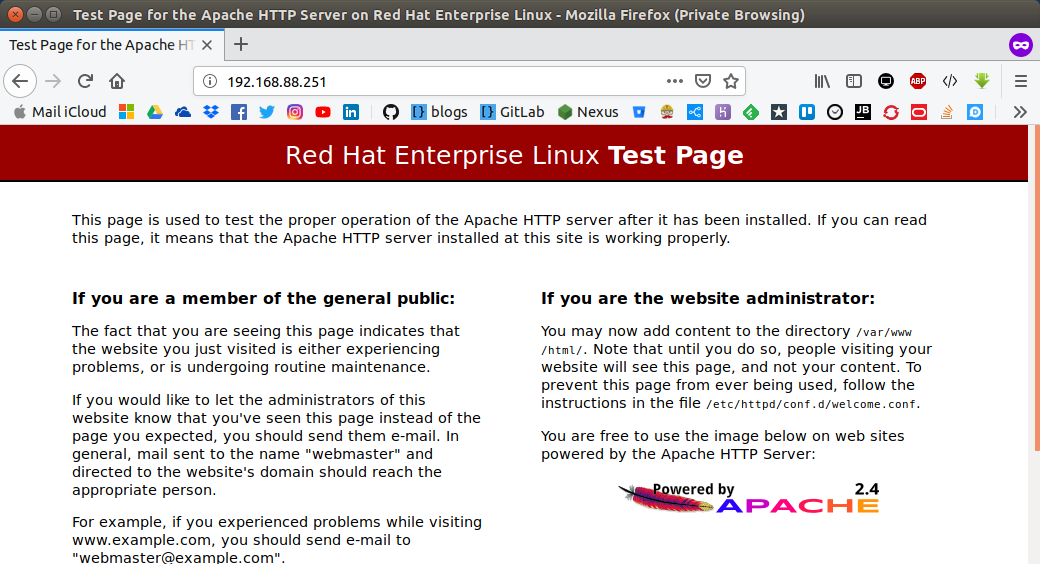
Task: Open the Adblock Plus extension icon
Action: coord(918,81)
